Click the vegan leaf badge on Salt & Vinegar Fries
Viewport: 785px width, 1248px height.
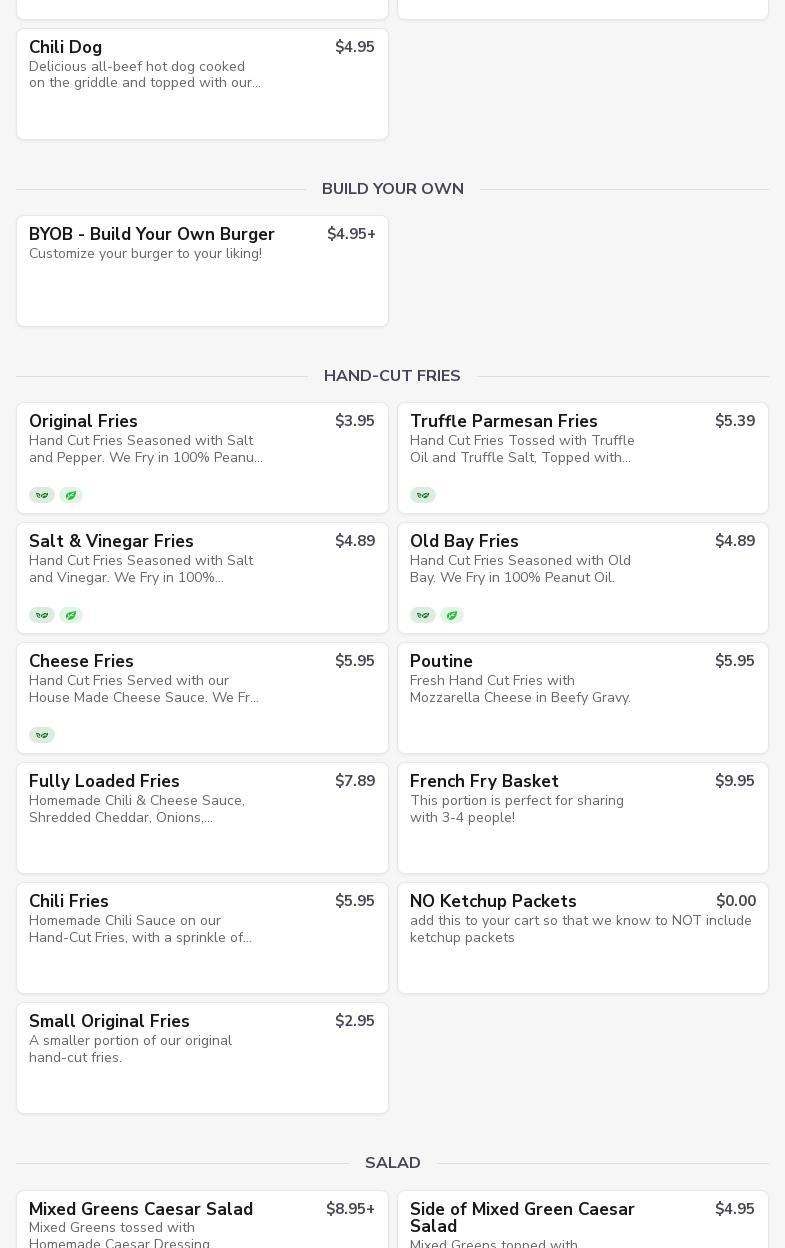click(x=71, y=615)
